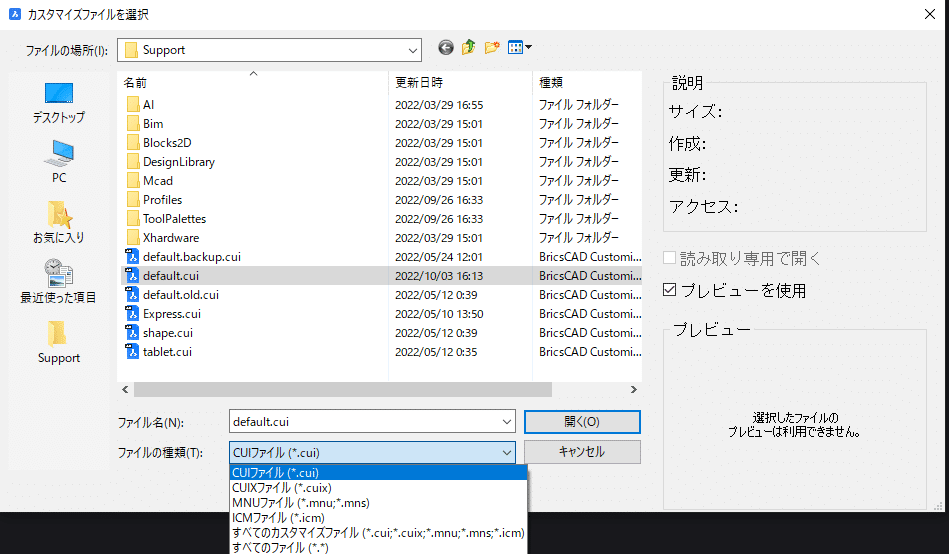The height and width of the screenshot is (554, 949).
Task: Select default.backup.cui file icon
Action: [132, 257]
